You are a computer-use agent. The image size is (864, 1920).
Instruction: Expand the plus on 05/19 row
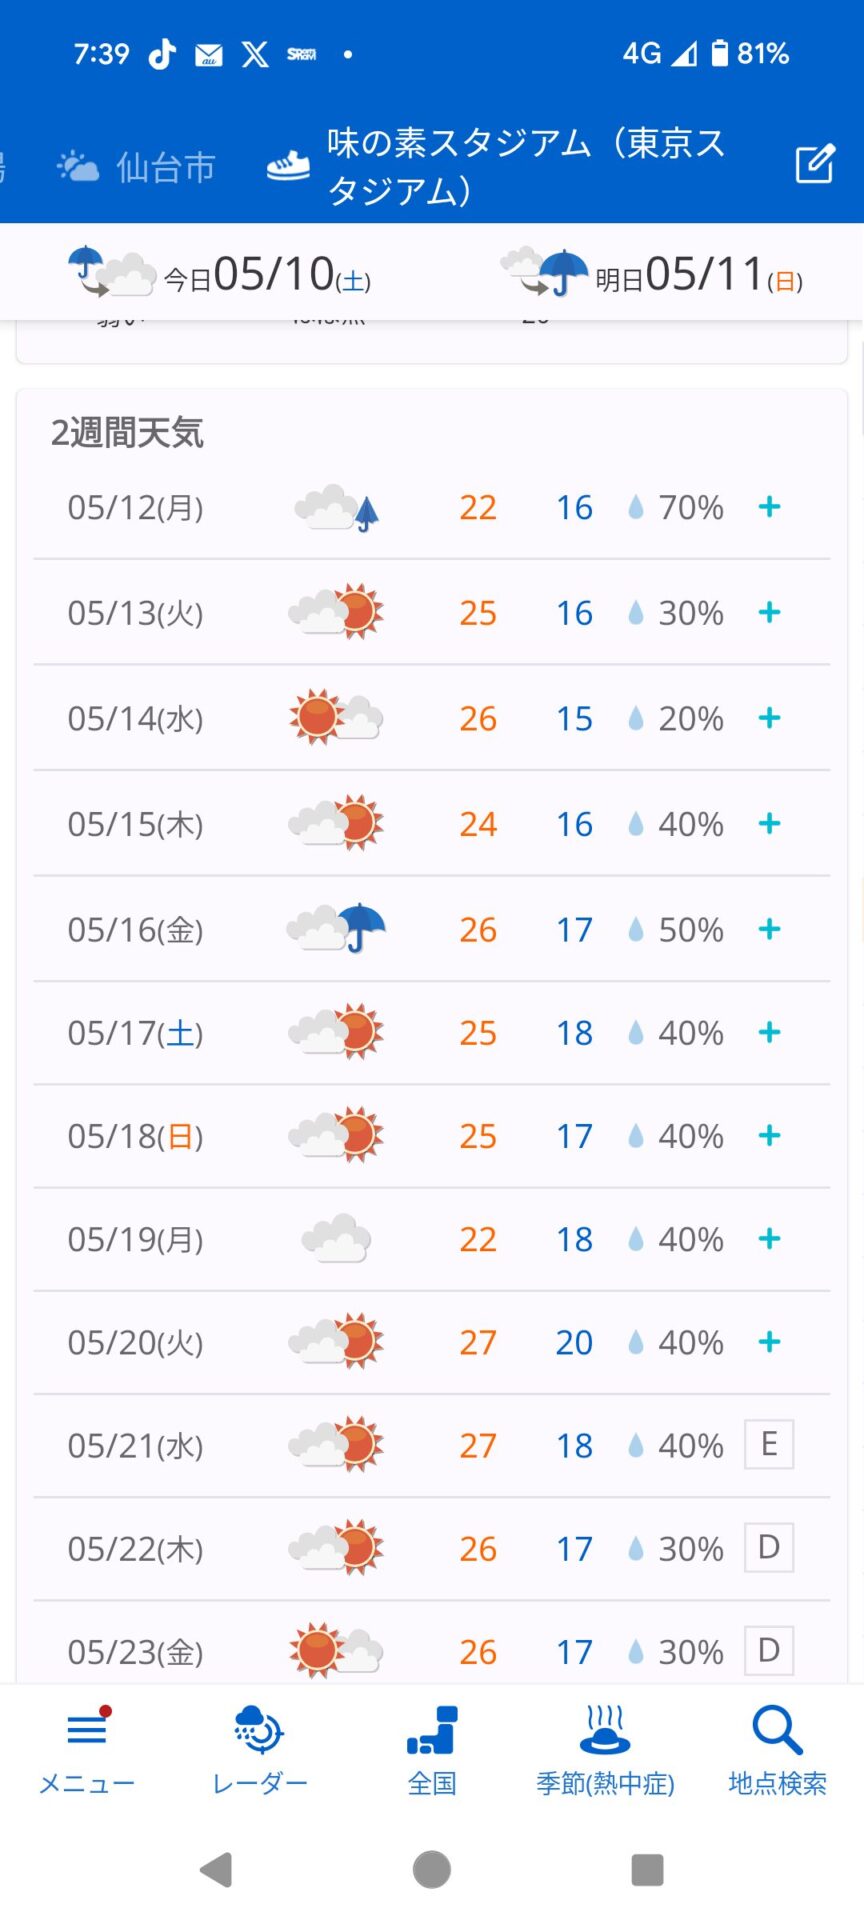[769, 1239]
